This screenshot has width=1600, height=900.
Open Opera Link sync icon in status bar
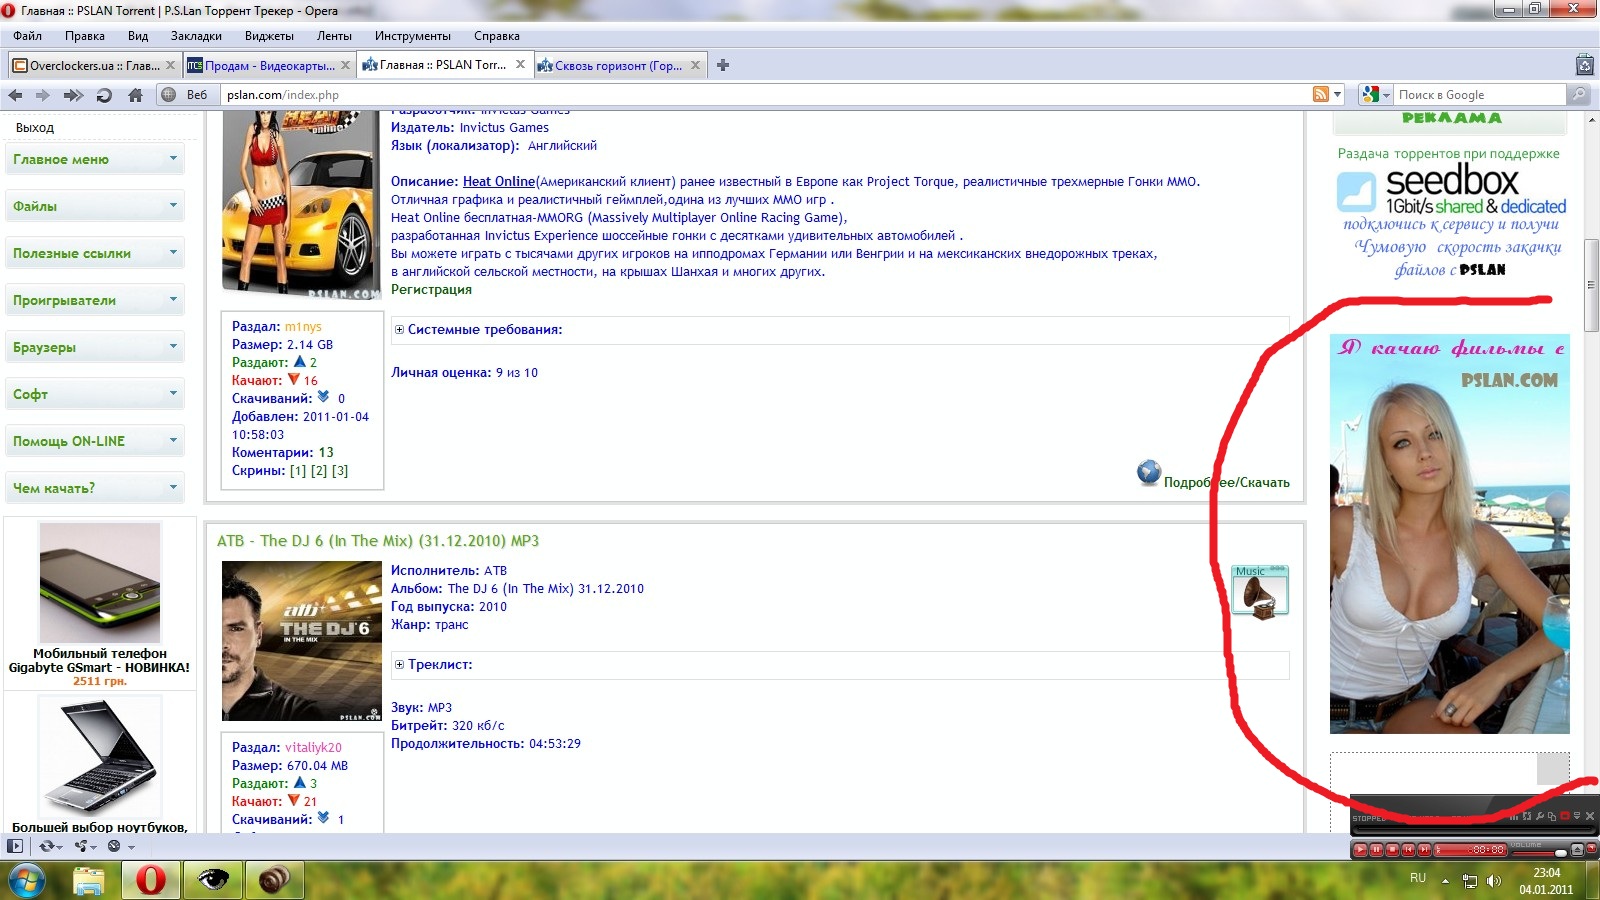point(46,846)
